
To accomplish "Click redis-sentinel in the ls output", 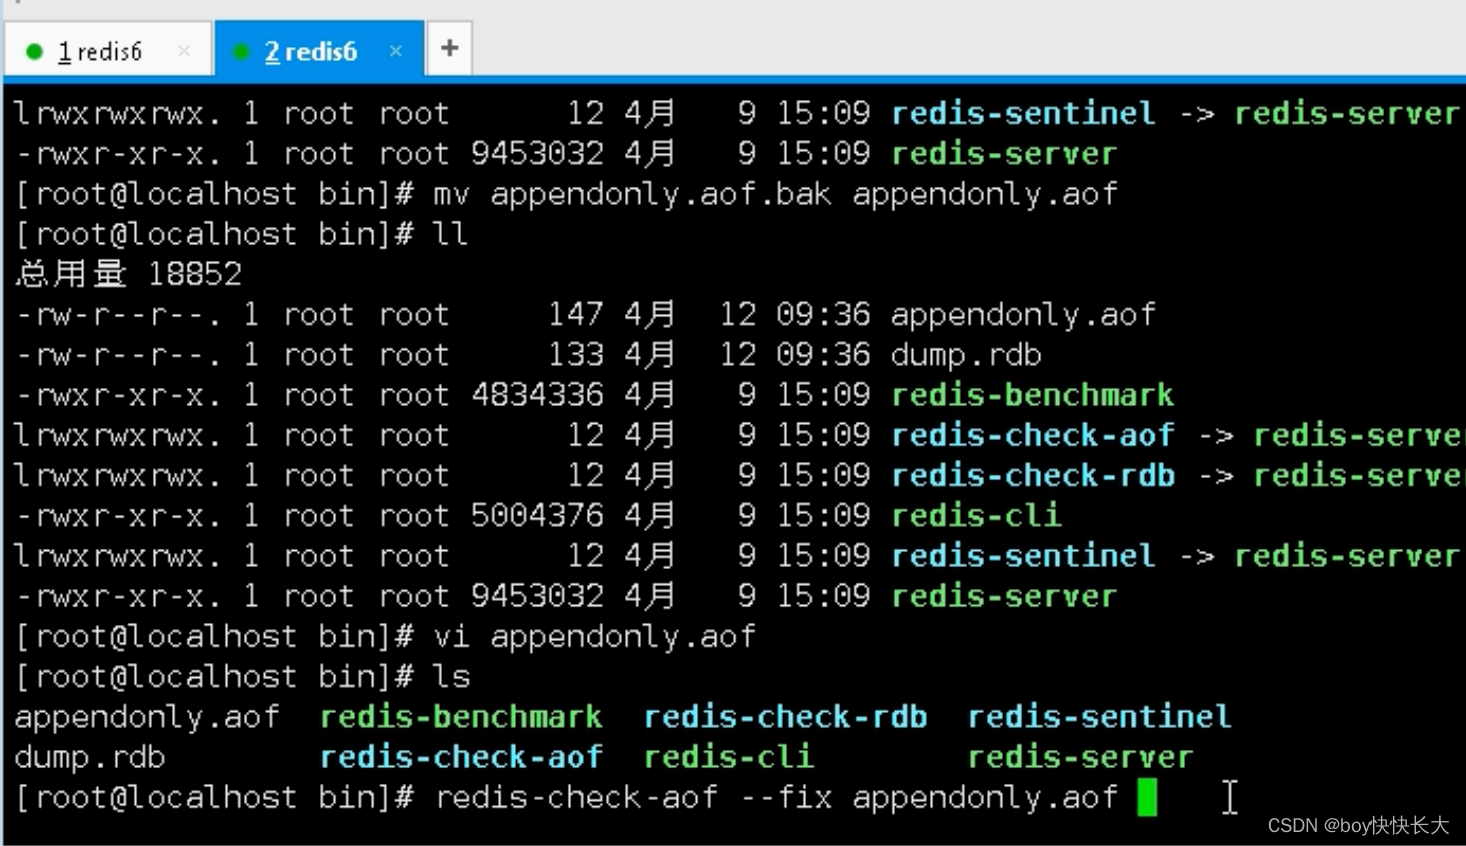I will [x=1099, y=717].
